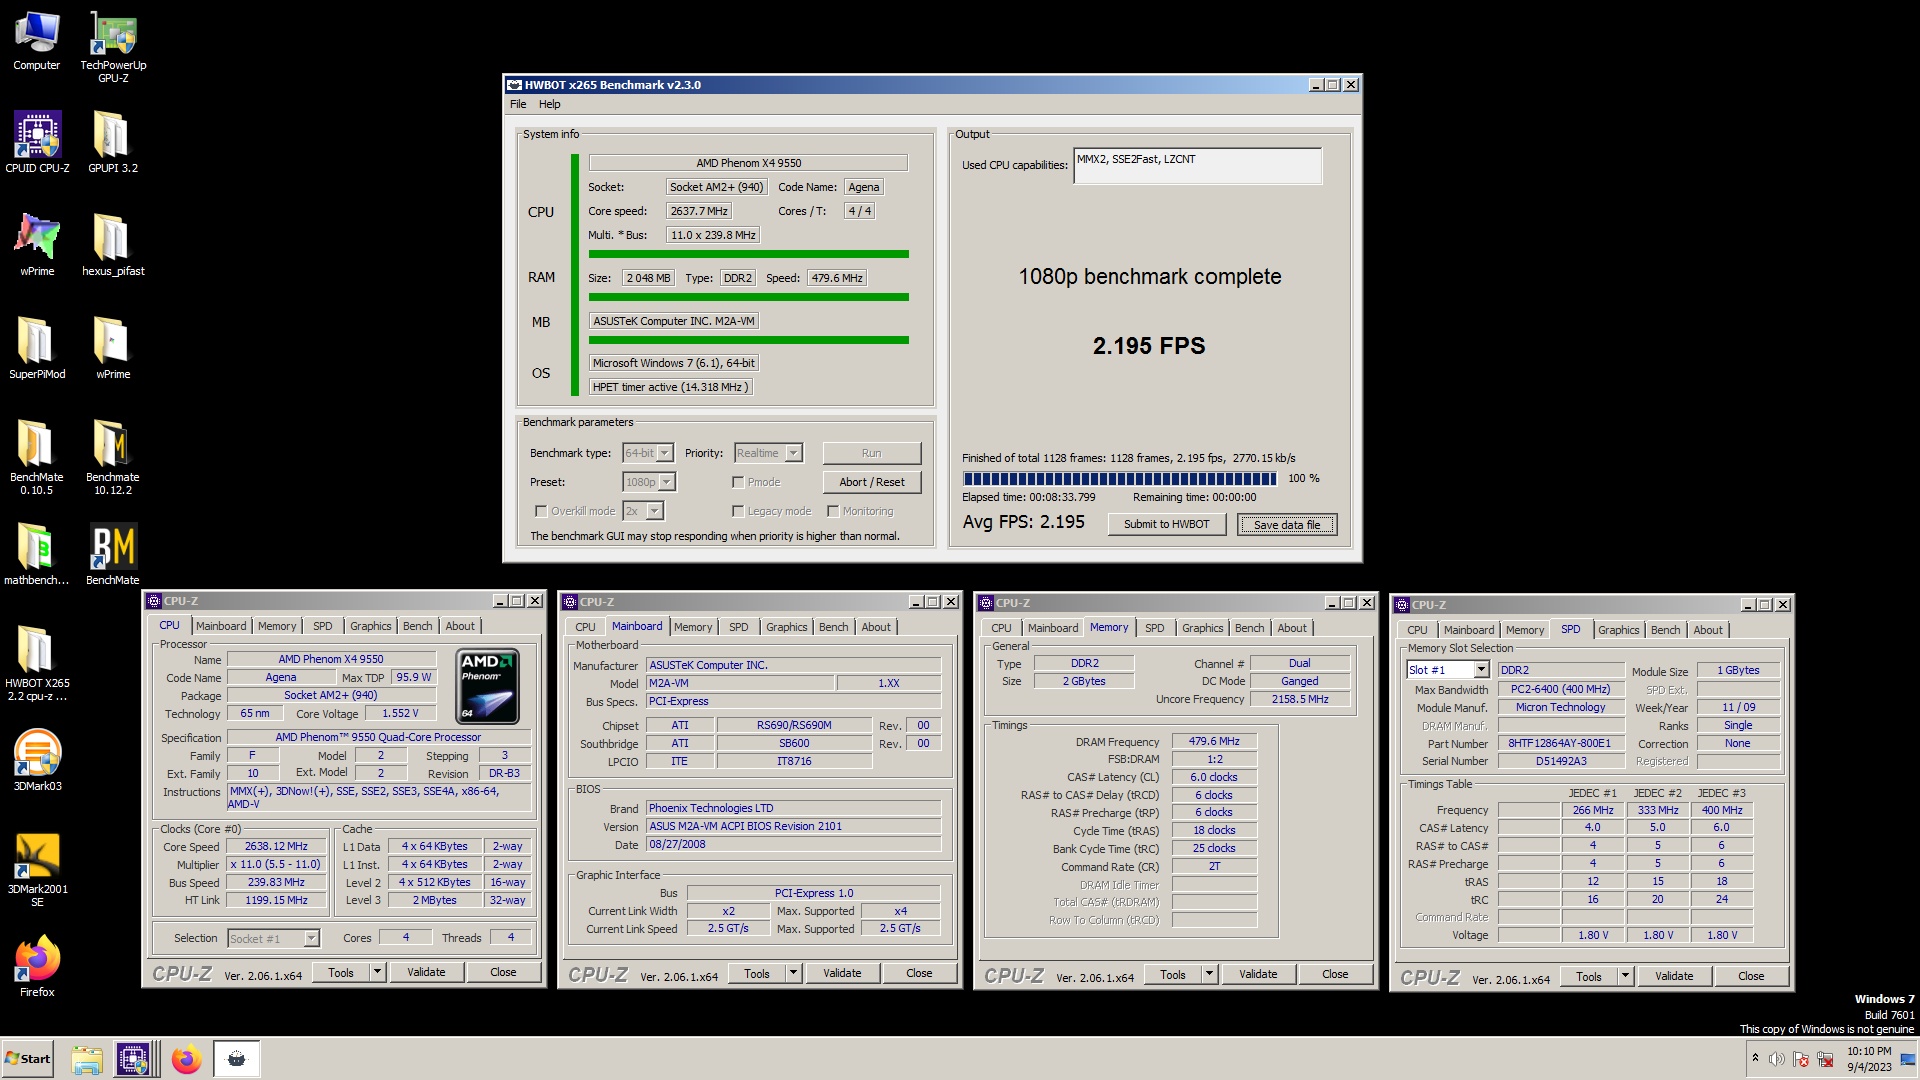Viewport: 1920px width, 1080px height.
Task: Click the HPET timer active field
Action: (x=670, y=387)
